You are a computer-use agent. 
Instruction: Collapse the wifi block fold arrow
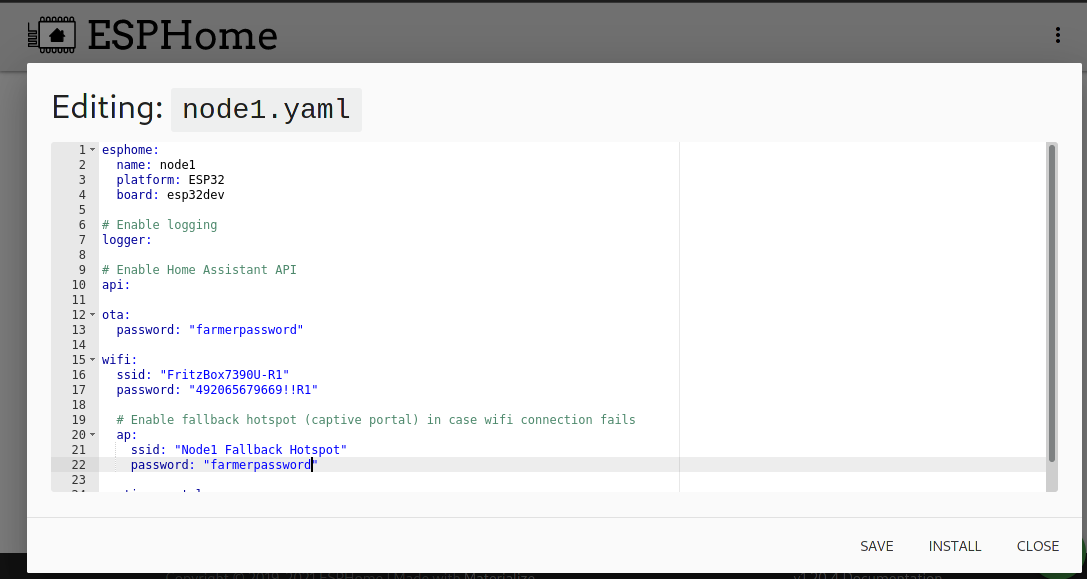click(92, 360)
